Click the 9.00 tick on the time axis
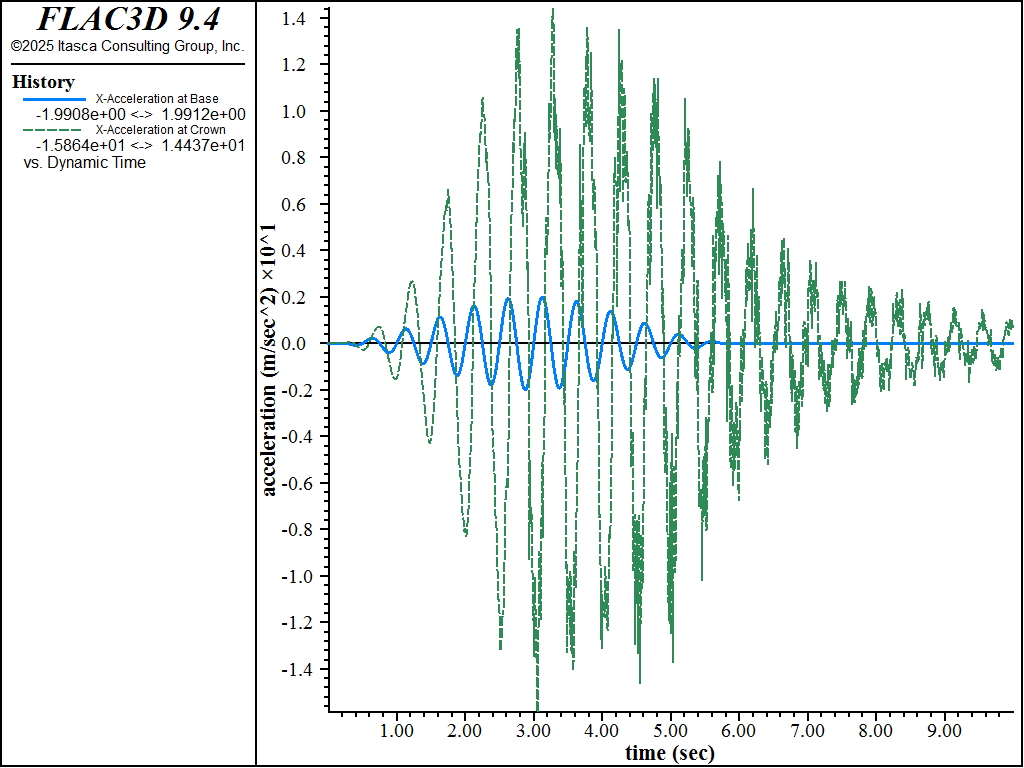The width and height of the screenshot is (1024, 768). 944,731
